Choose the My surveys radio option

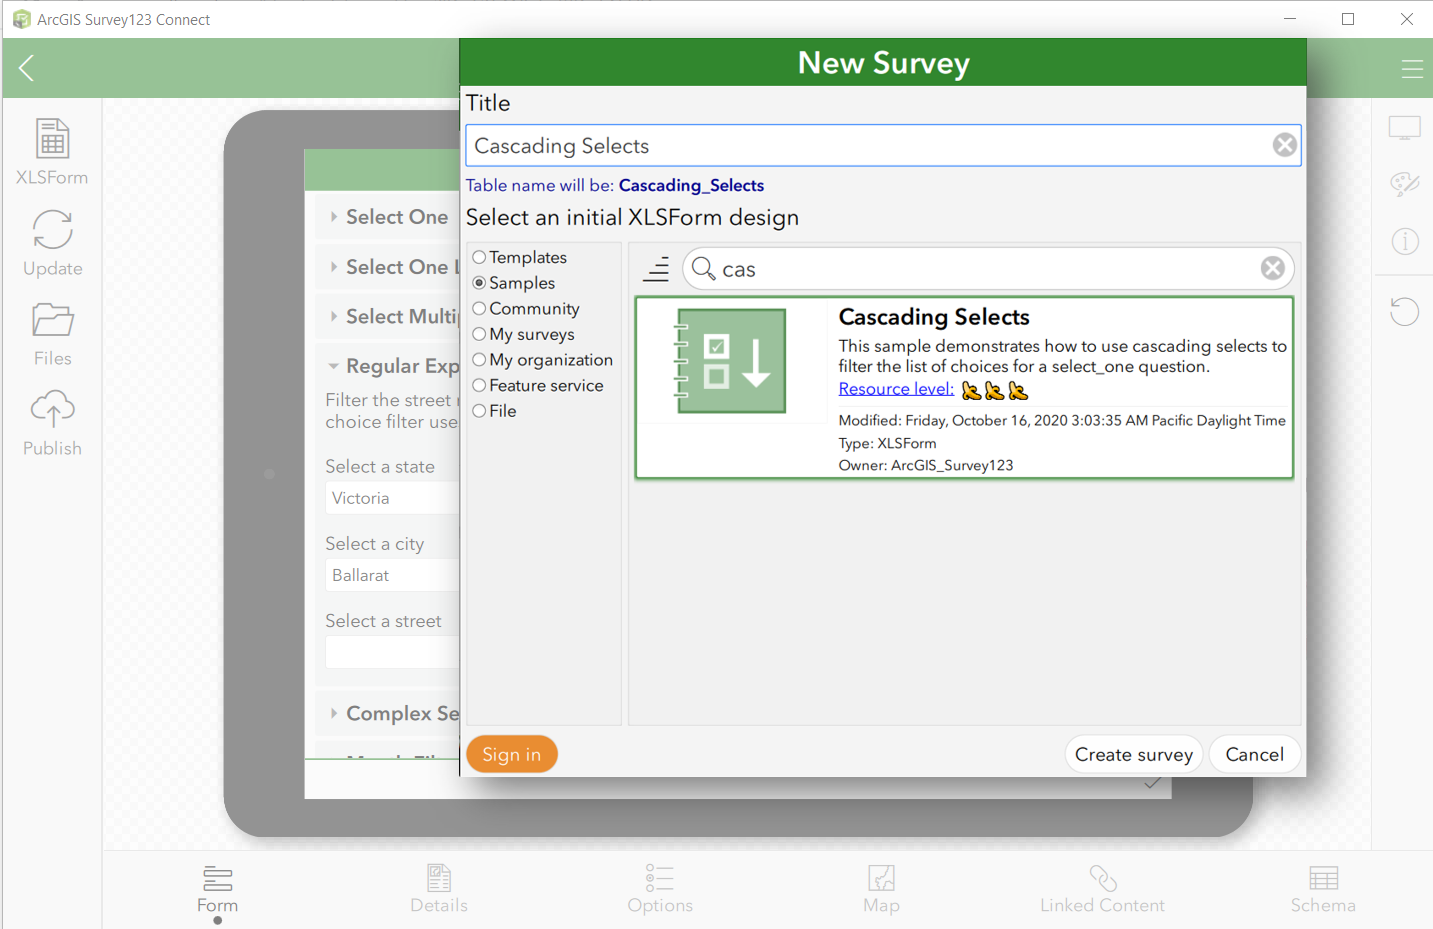tap(479, 334)
